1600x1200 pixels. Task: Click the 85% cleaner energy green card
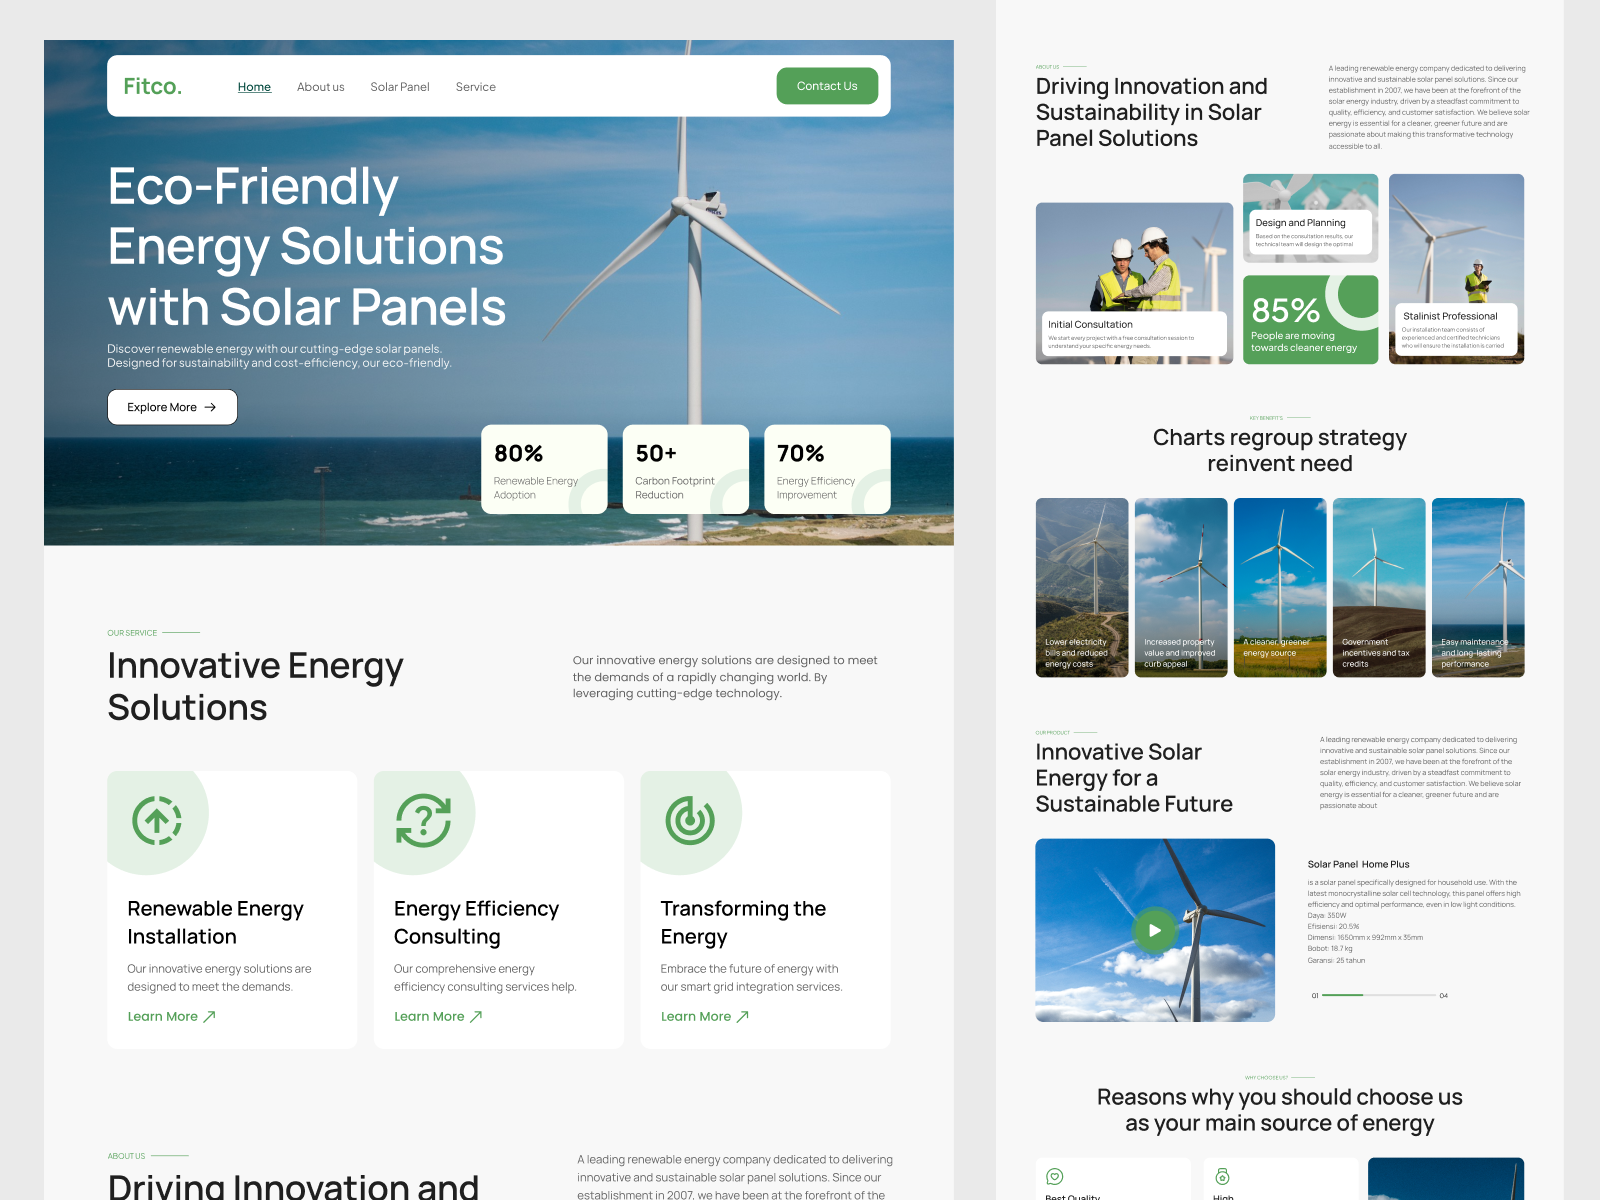click(x=1310, y=318)
